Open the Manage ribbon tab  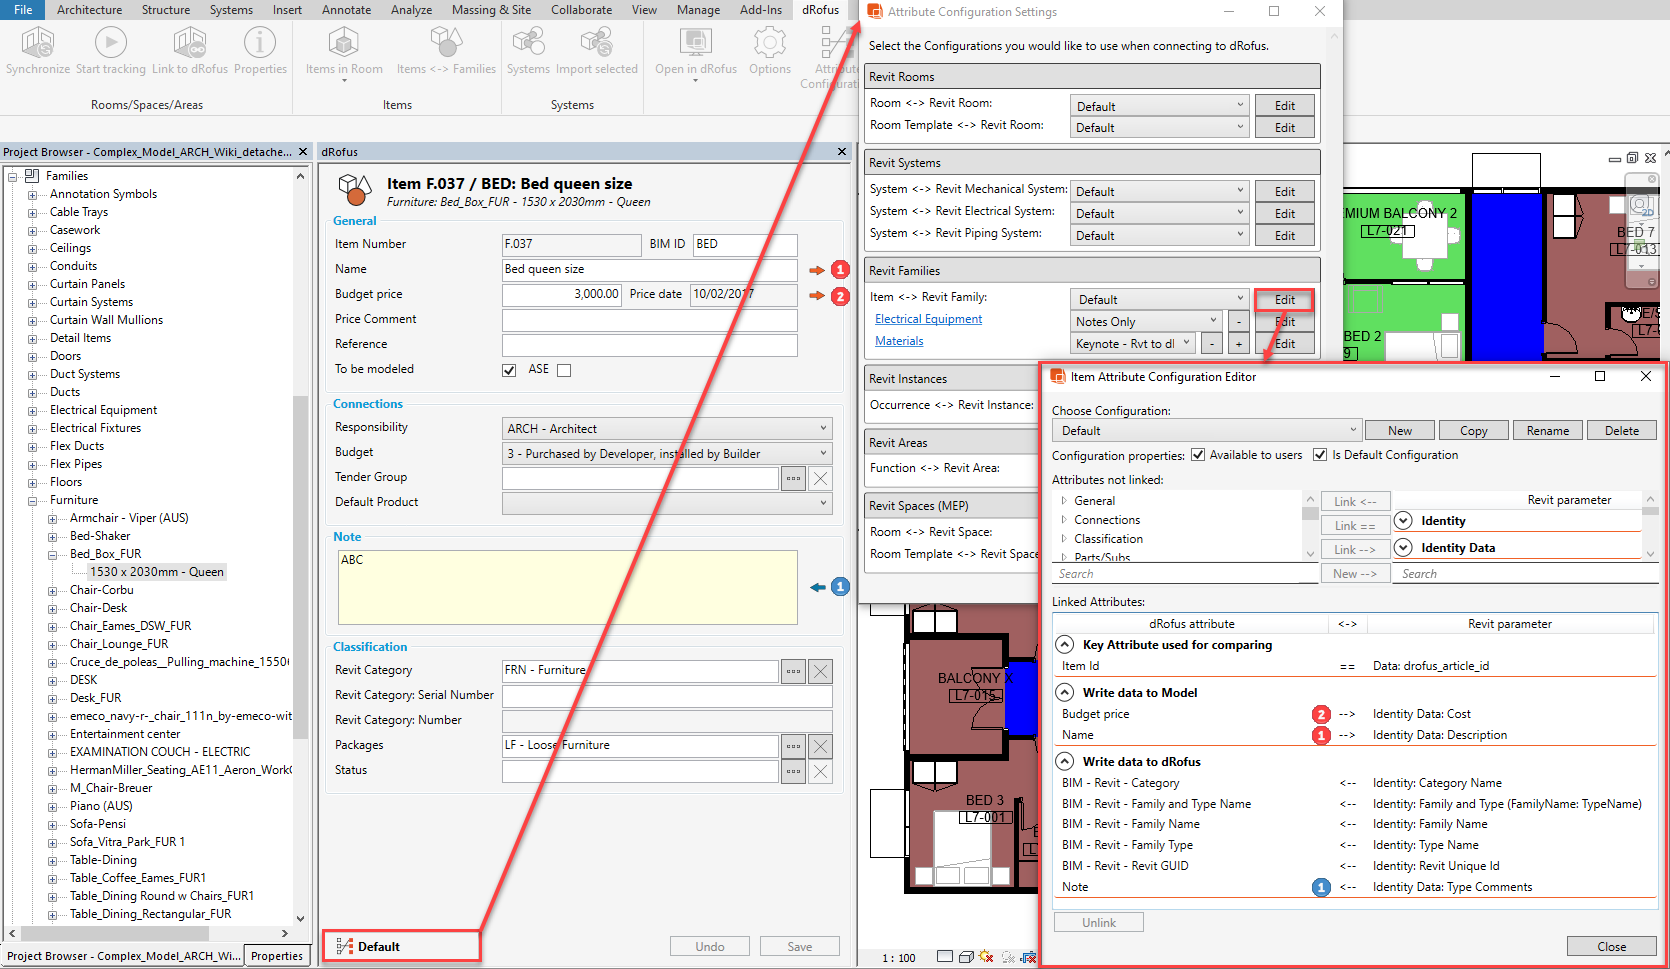click(x=698, y=10)
